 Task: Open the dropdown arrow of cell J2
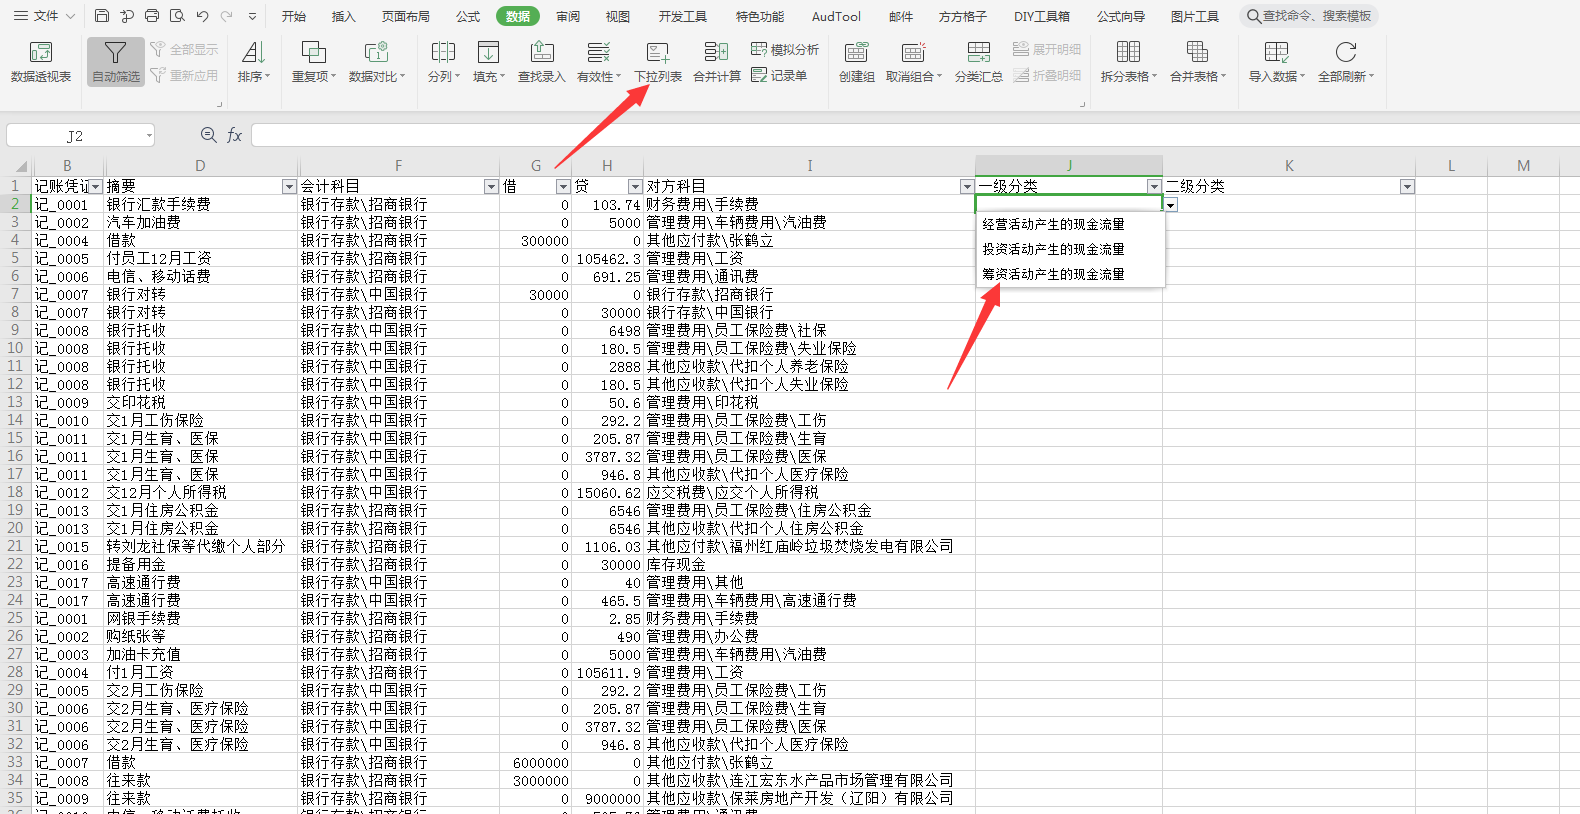(1170, 205)
